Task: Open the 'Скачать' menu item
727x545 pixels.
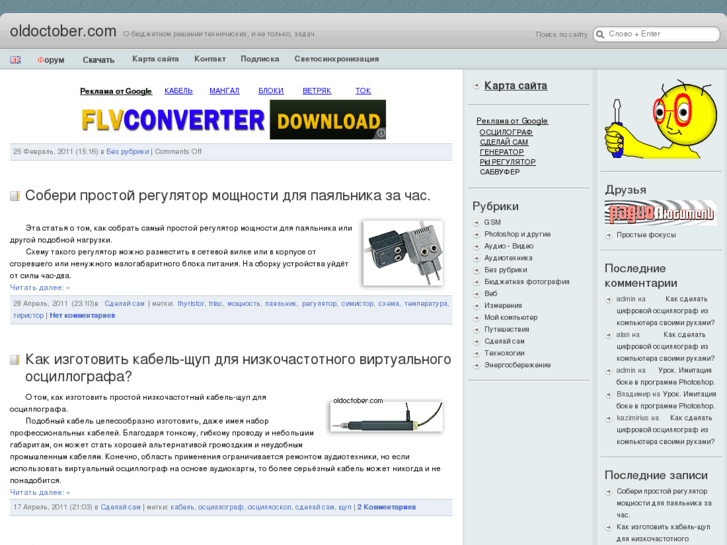Action: point(98,60)
